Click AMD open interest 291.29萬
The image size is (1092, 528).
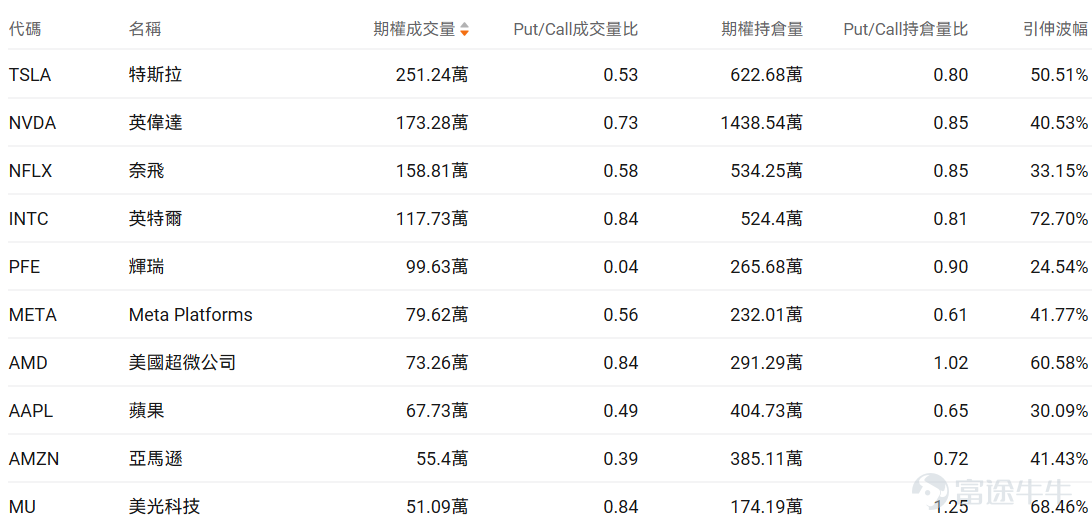tap(767, 363)
